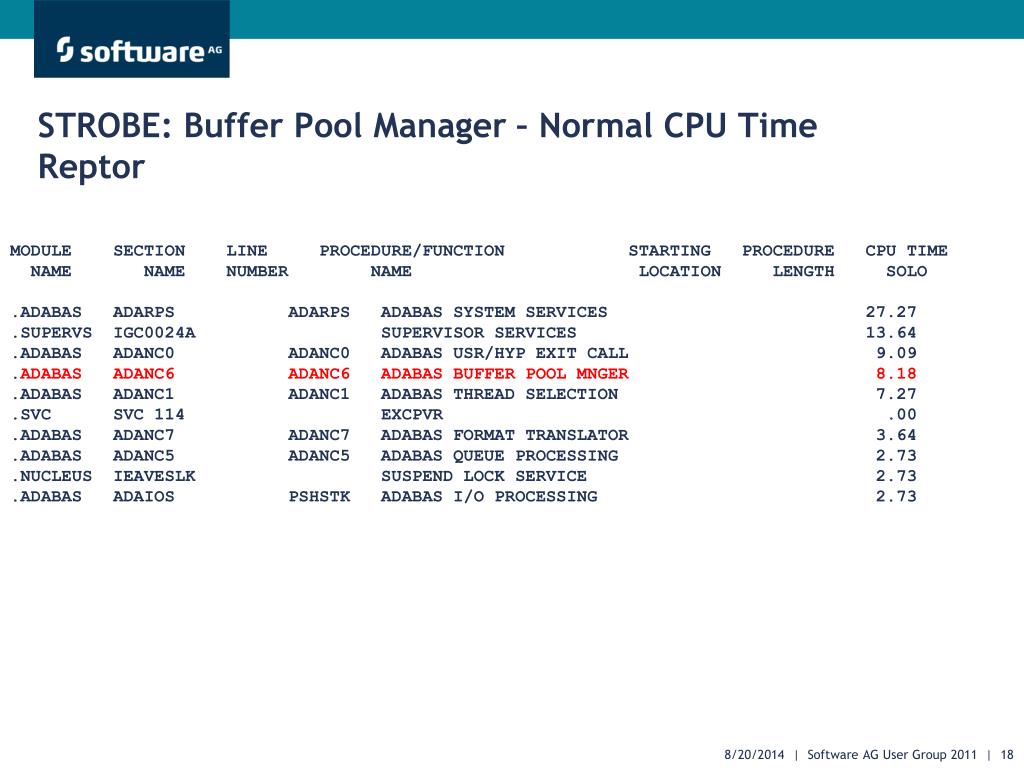Image resolution: width=1024 pixels, height=768 pixels.
Task: Click the 'MODULE' column header
Action: click(40, 251)
